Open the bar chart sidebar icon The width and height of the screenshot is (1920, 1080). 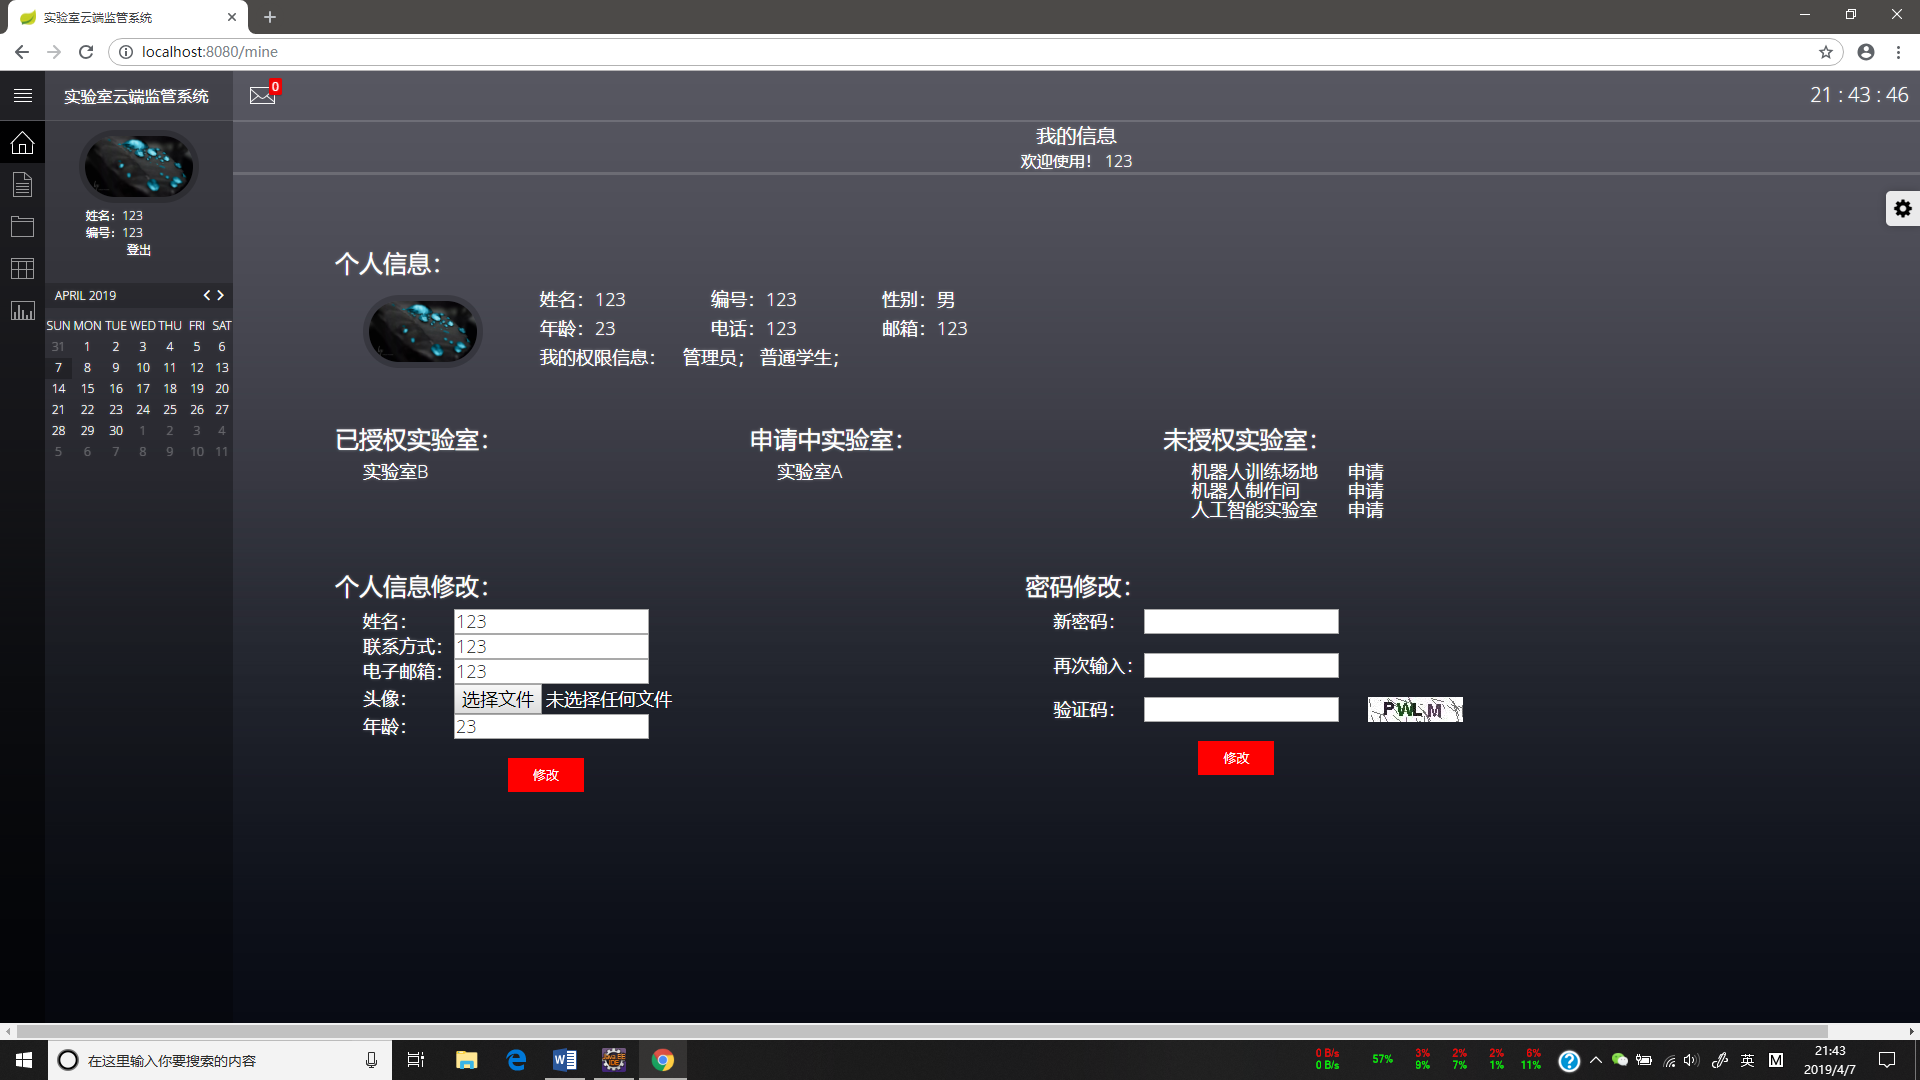click(x=22, y=311)
